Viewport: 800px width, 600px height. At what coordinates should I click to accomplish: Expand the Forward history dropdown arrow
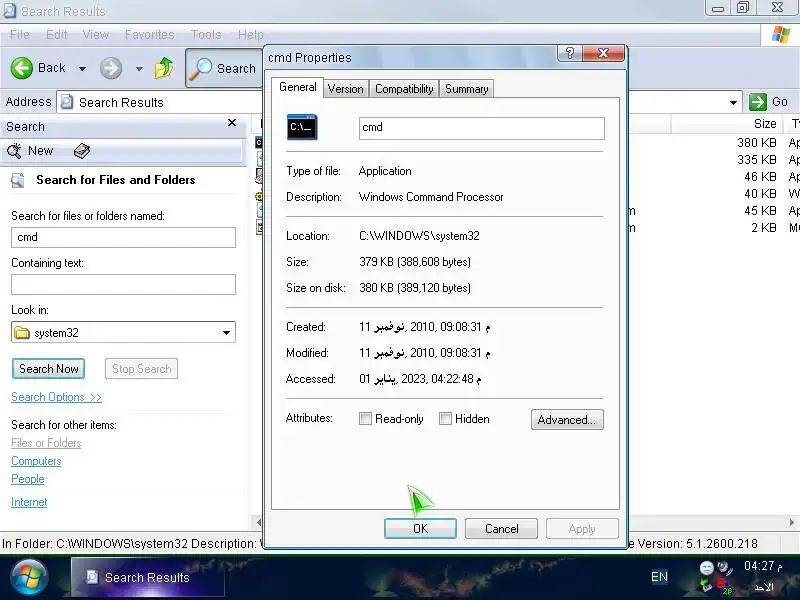139,68
